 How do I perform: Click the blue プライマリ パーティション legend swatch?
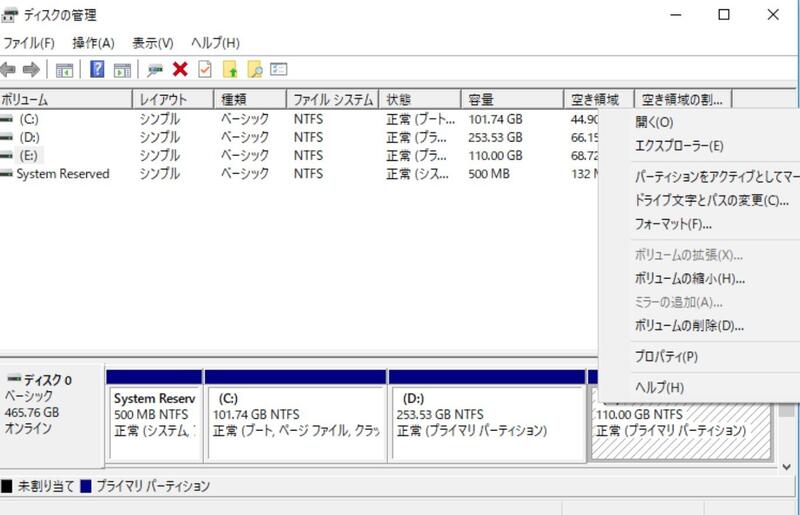[86, 486]
